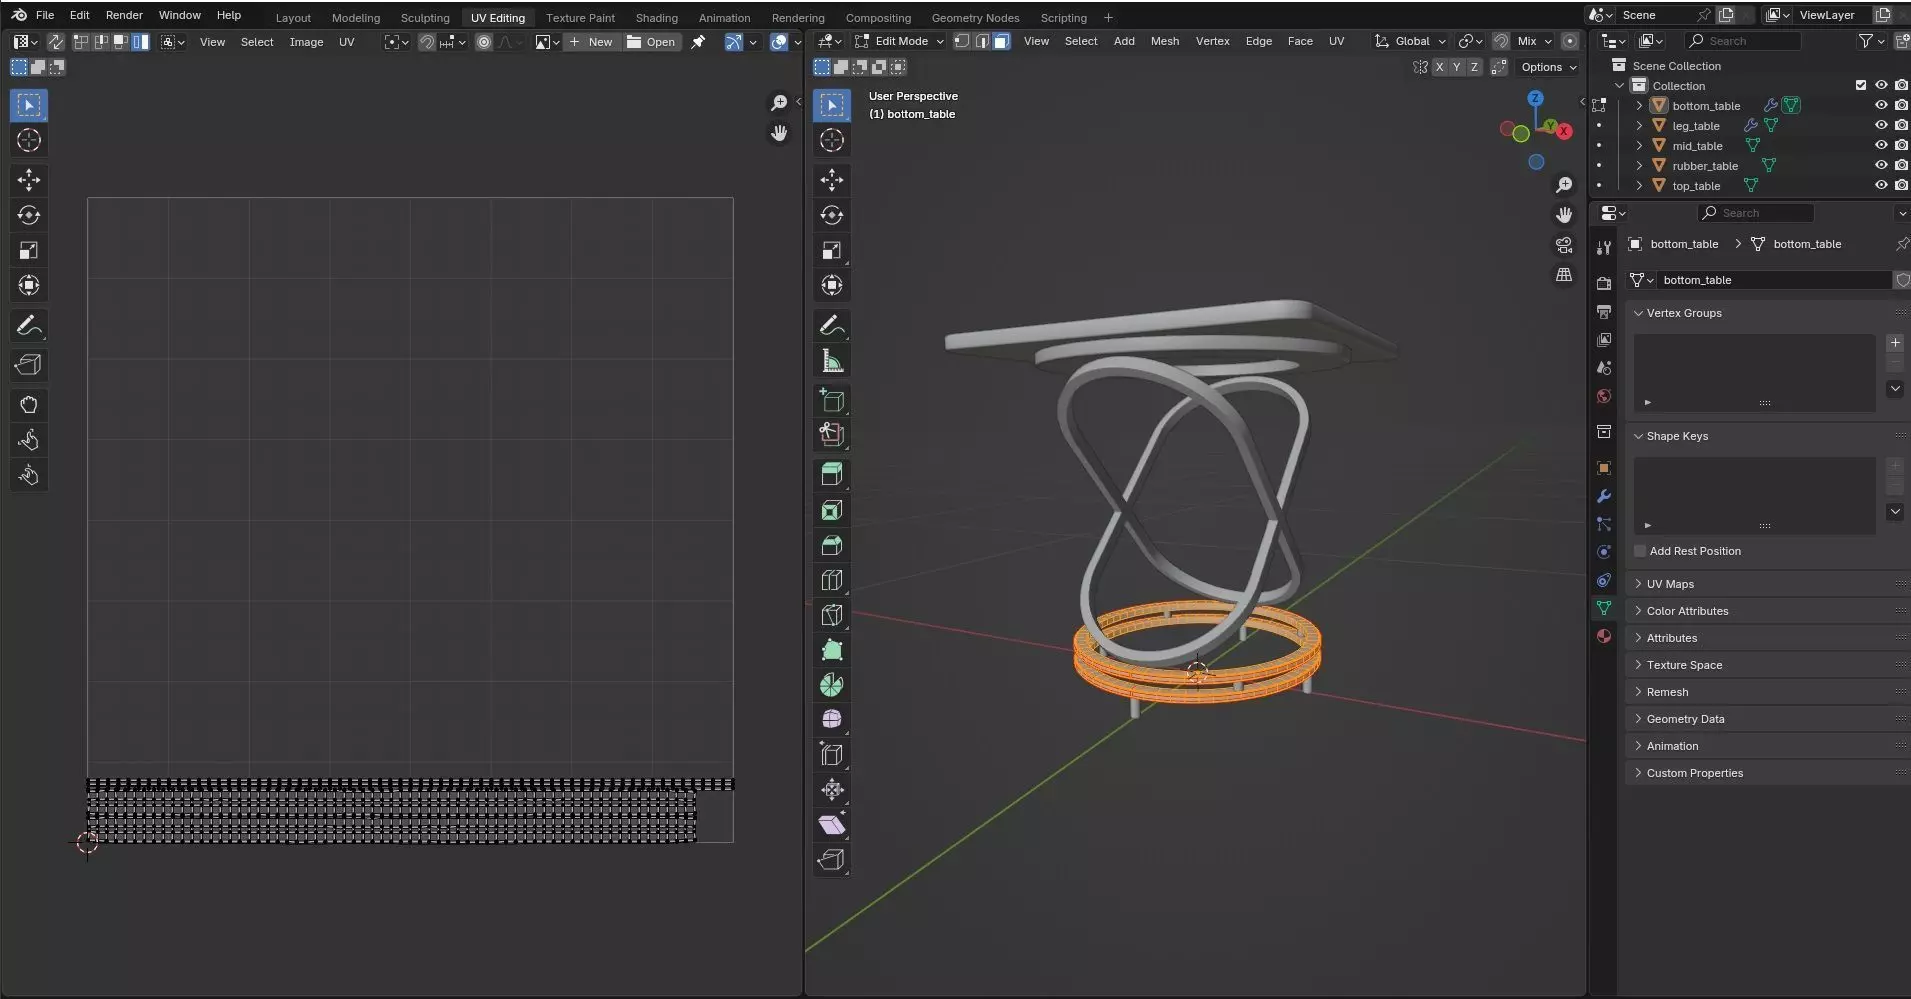Select the Move tool in UV editor
The width and height of the screenshot is (1911, 999).
(29, 180)
